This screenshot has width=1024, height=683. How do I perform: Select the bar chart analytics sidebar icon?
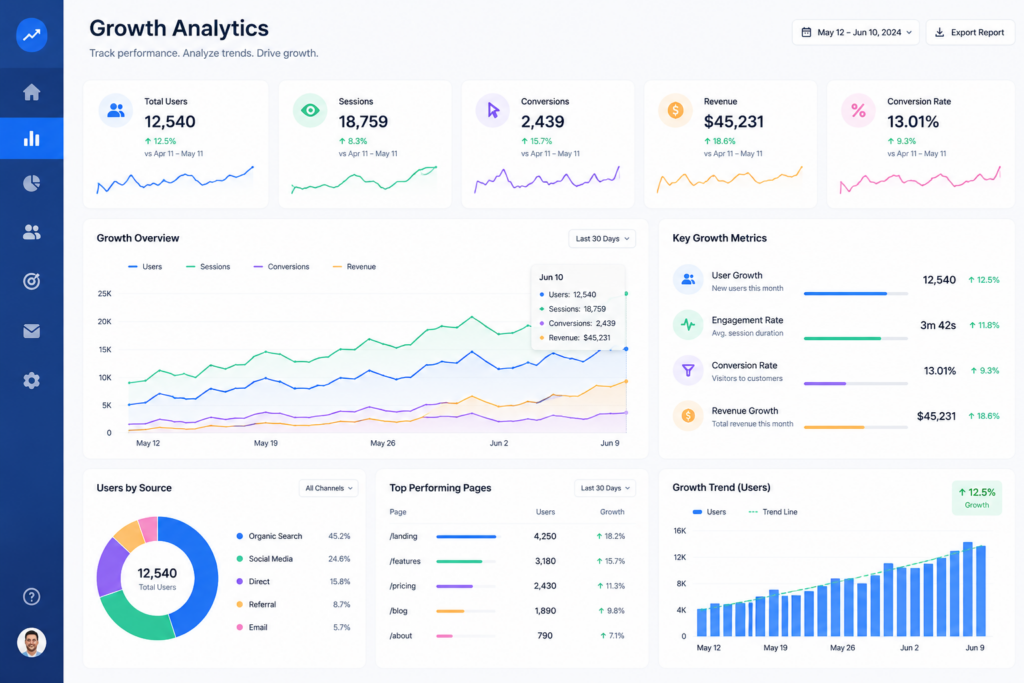click(31, 138)
